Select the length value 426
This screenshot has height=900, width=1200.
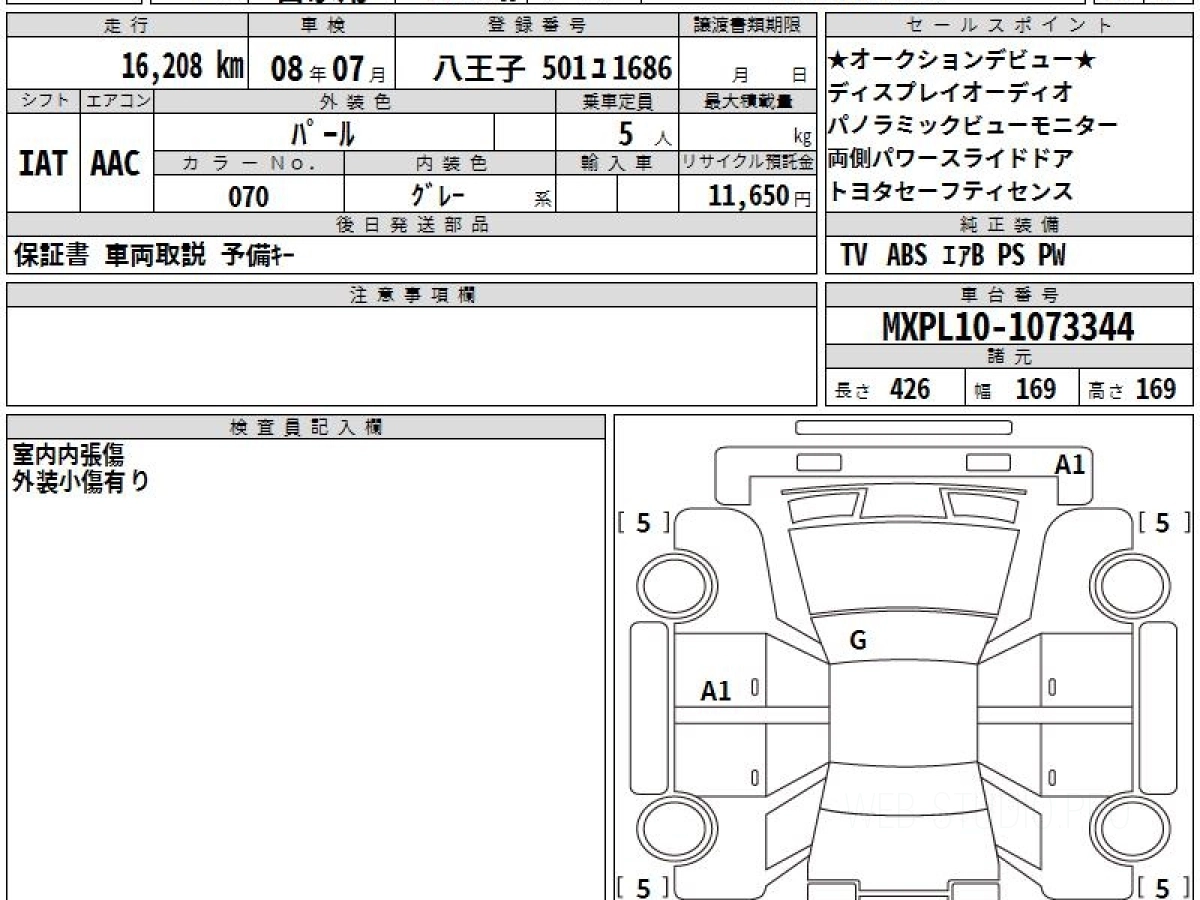pyautogui.click(x=909, y=389)
